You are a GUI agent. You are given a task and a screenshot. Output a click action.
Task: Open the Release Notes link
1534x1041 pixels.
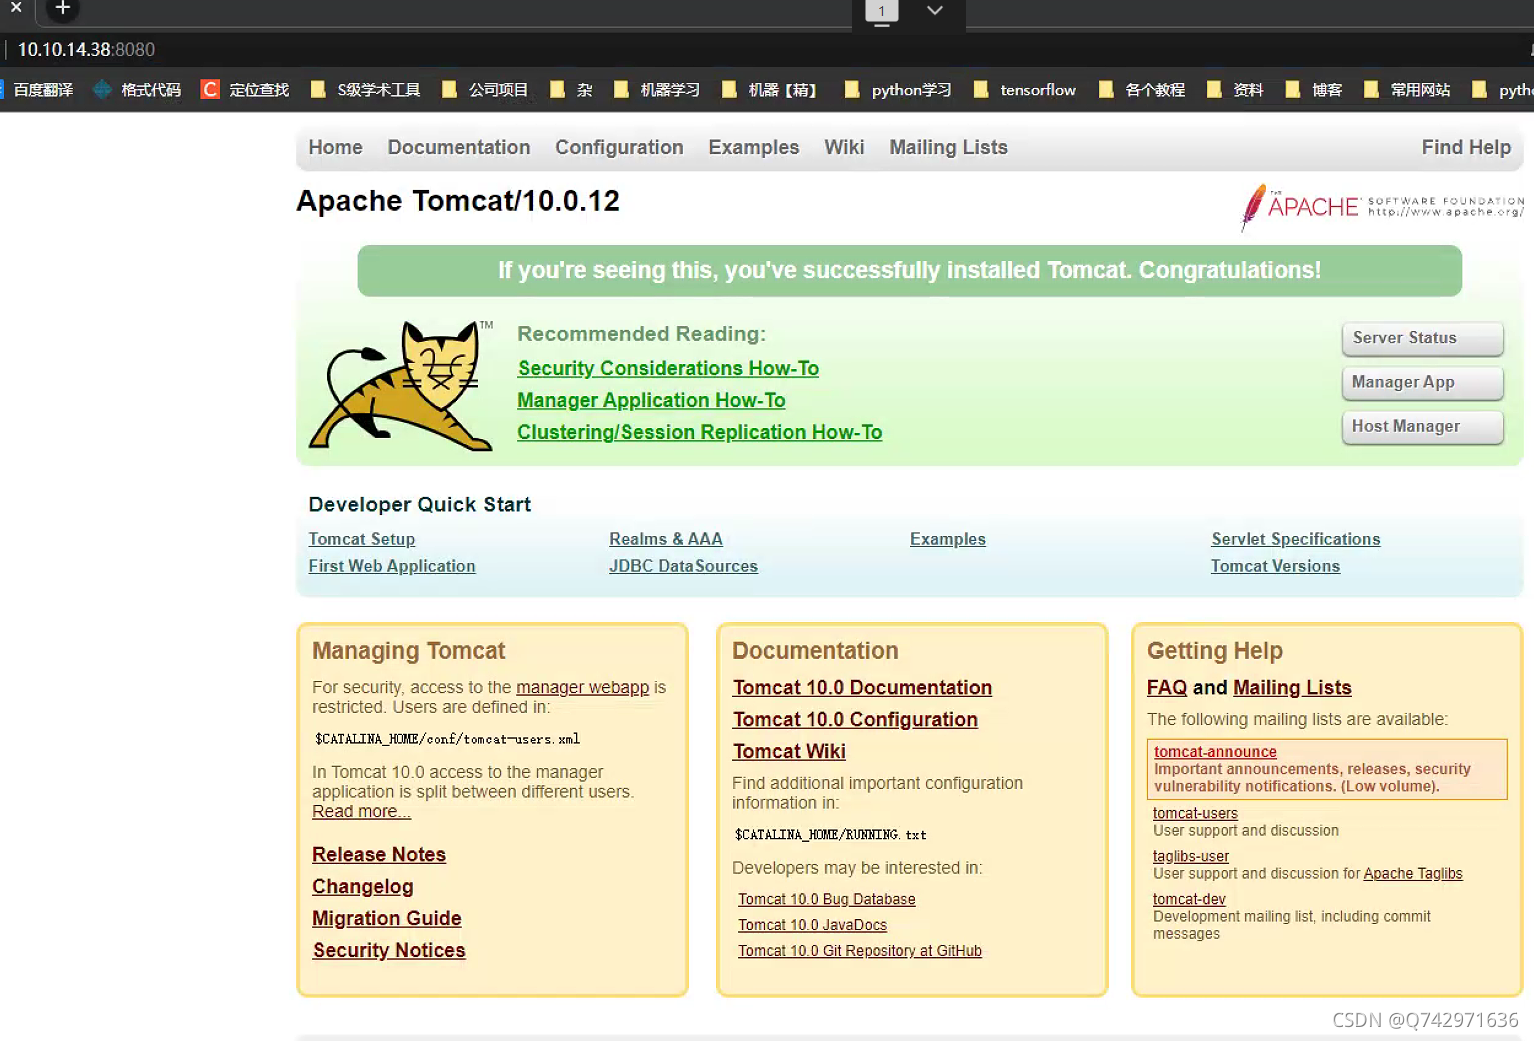[378, 854]
